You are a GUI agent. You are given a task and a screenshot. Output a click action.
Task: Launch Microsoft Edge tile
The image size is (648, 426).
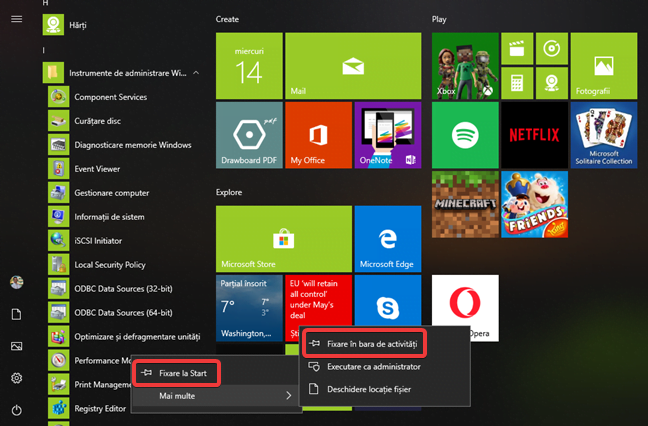coord(388,239)
